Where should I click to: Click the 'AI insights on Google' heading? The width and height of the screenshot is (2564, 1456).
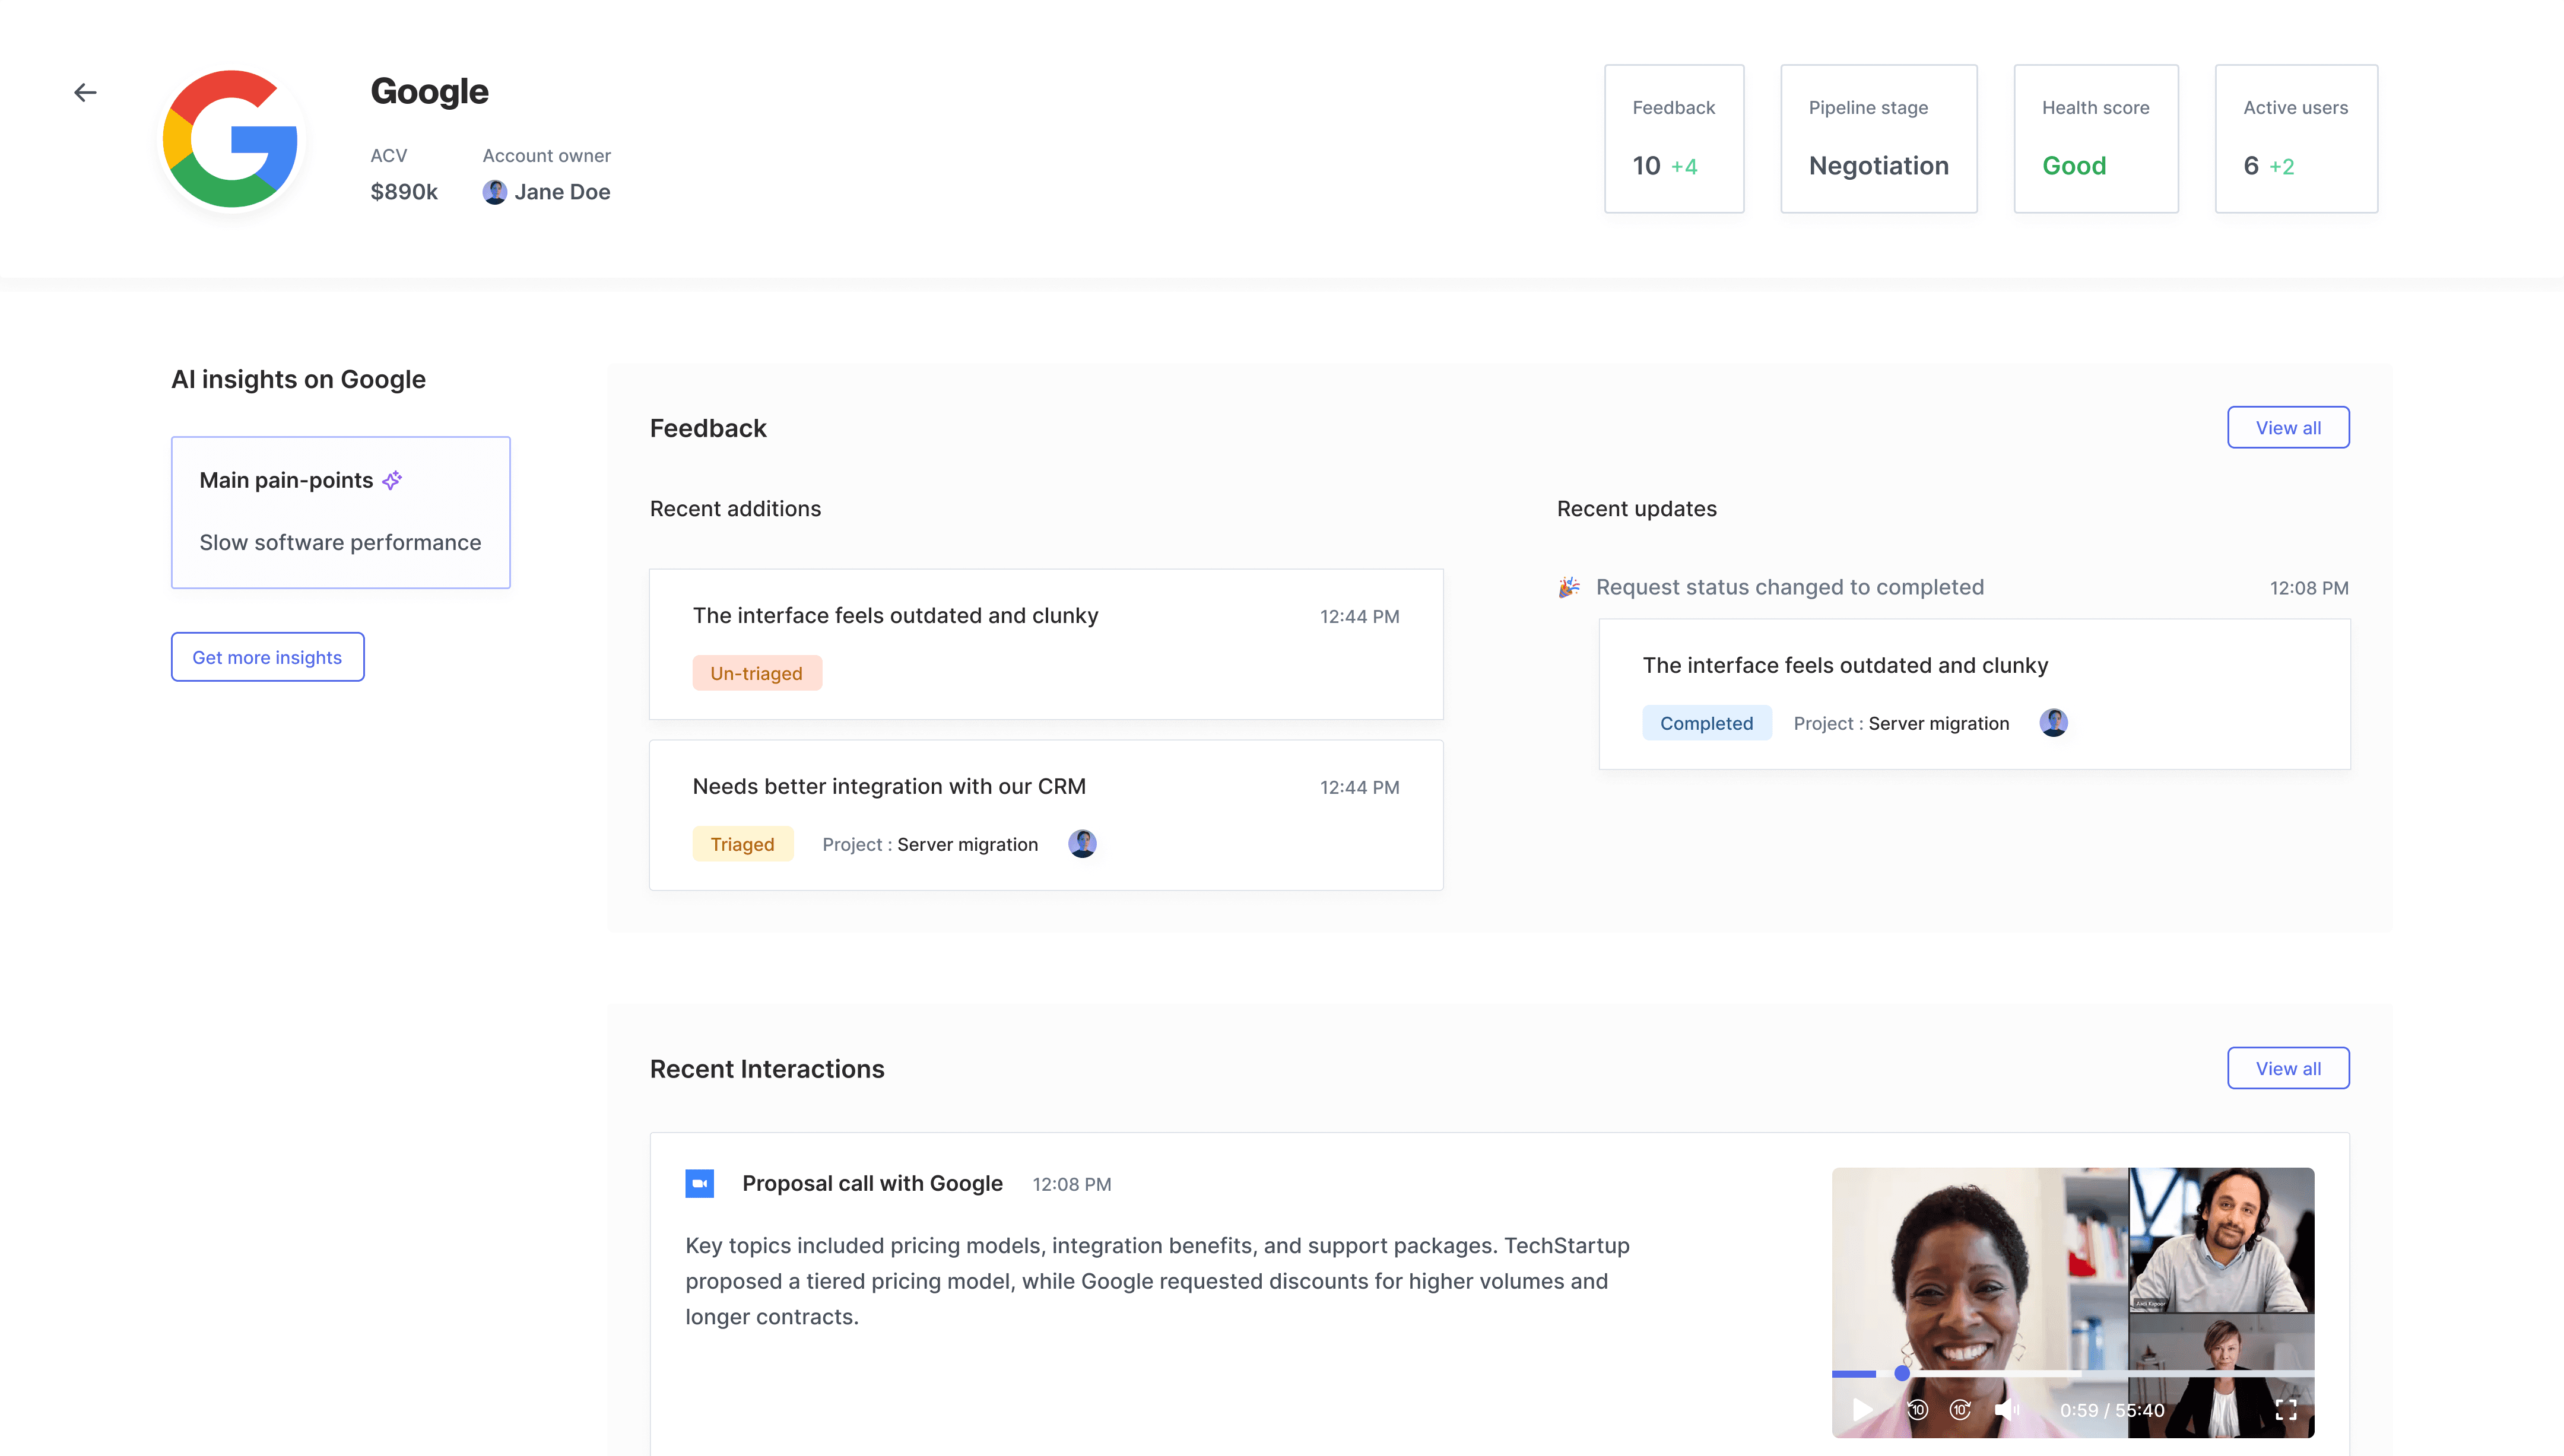point(298,380)
